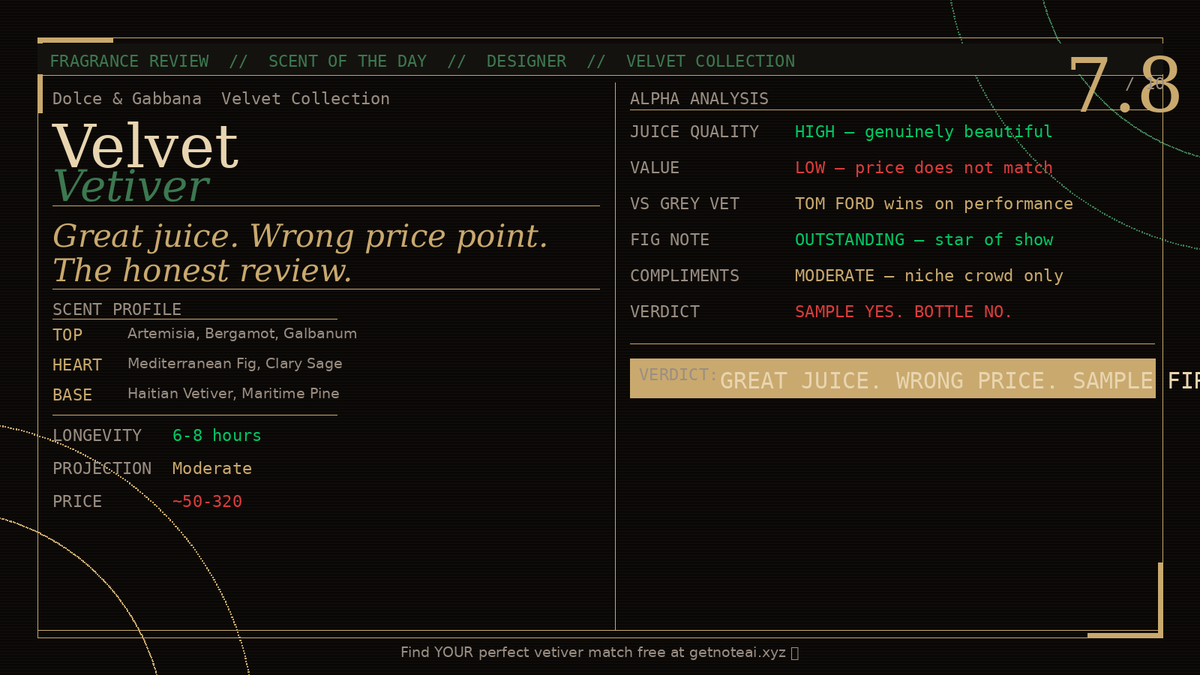Click the ALPHA ANALYSIS heading

[699, 98]
